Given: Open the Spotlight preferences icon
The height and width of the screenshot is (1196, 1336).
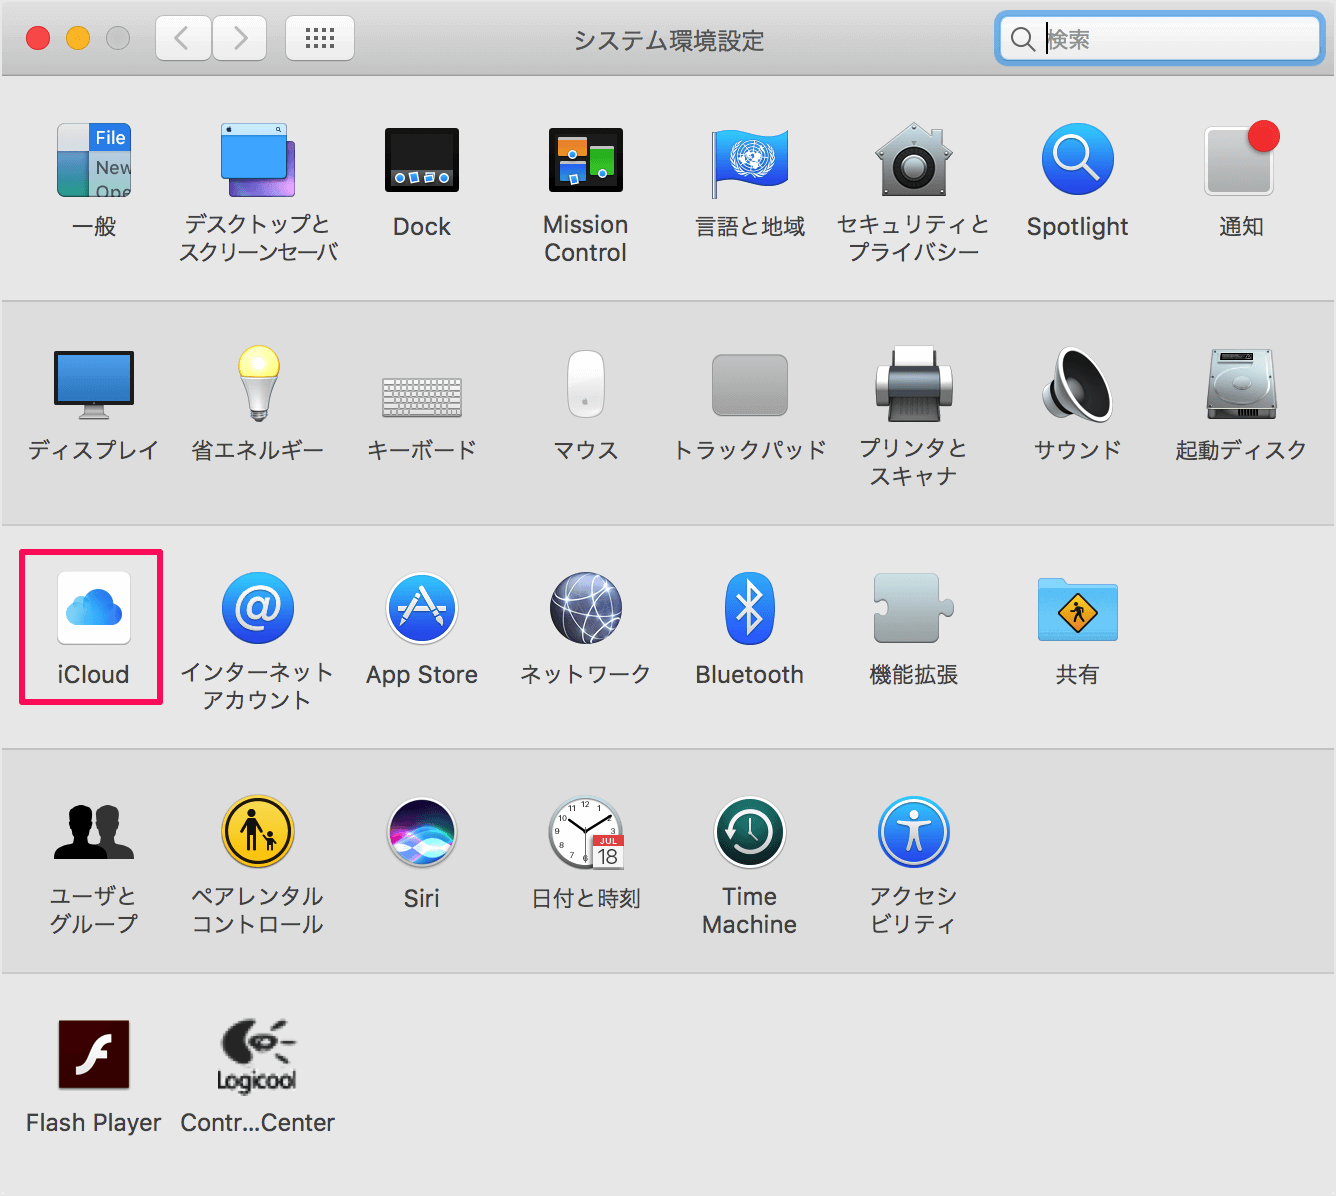Looking at the screenshot, I should pyautogui.click(x=1078, y=160).
